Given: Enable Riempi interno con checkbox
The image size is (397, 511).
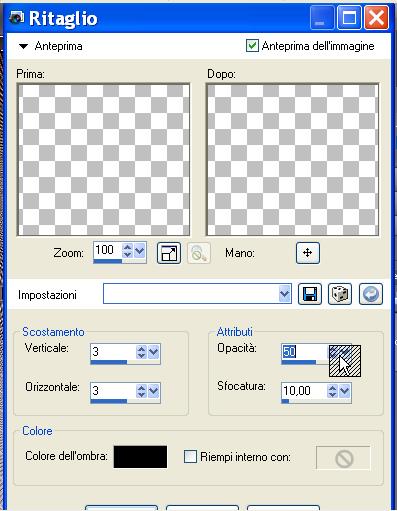Looking at the screenshot, I should (x=190, y=456).
